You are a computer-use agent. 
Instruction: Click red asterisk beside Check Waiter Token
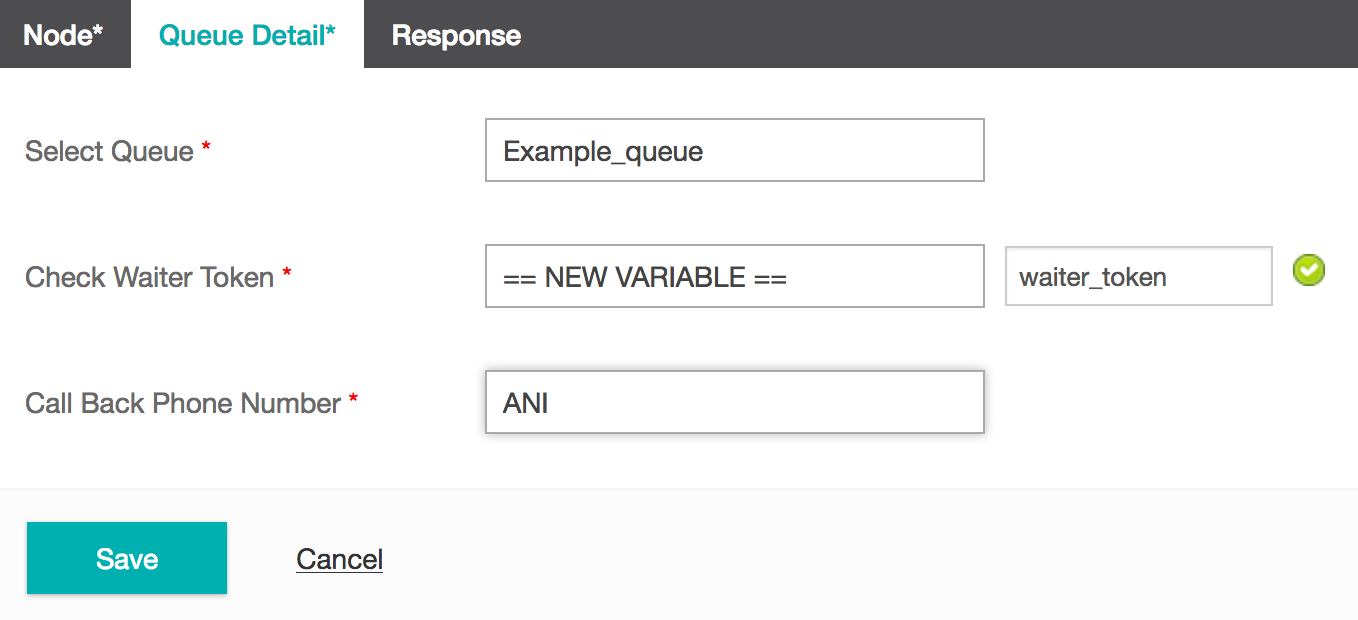(286, 272)
